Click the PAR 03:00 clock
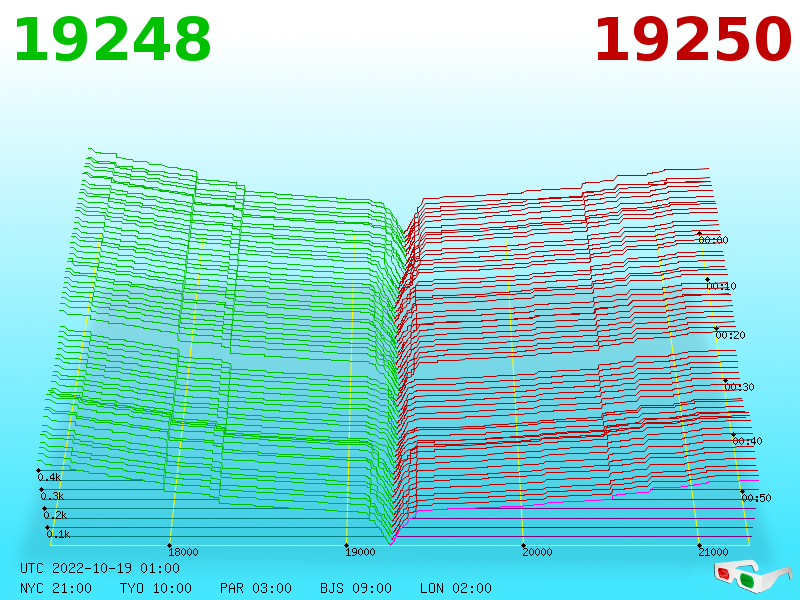Image resolution: width=800 pixels, height=600 pixels. [256, 588]
